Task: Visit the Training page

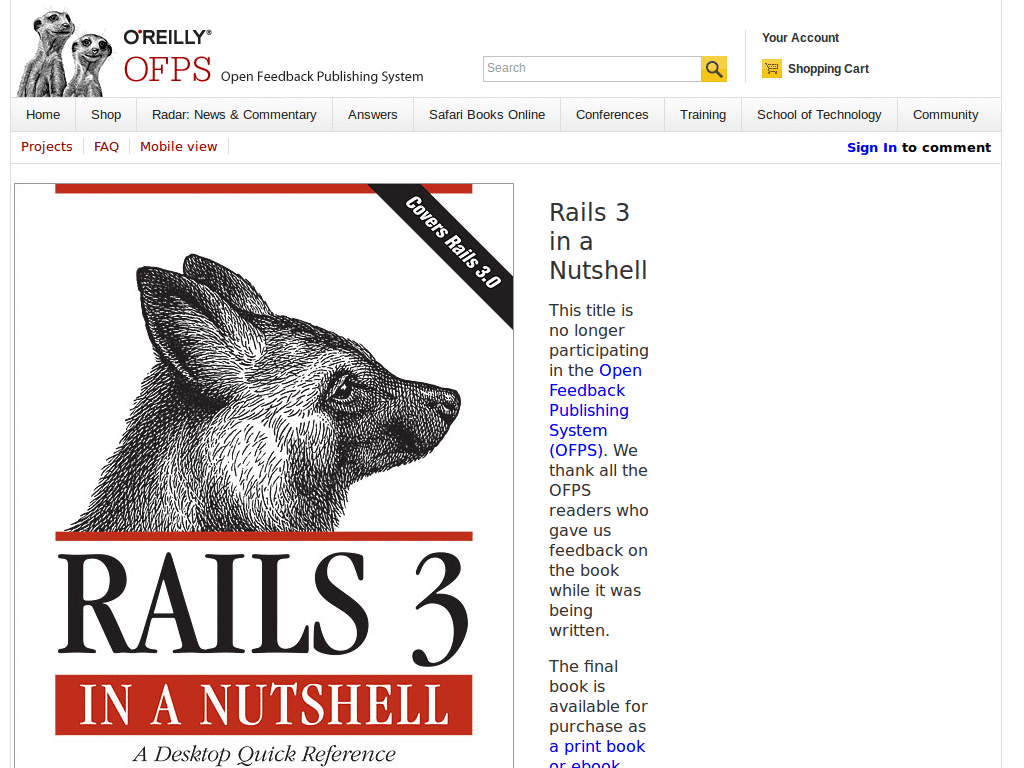Action: (702, 114)
